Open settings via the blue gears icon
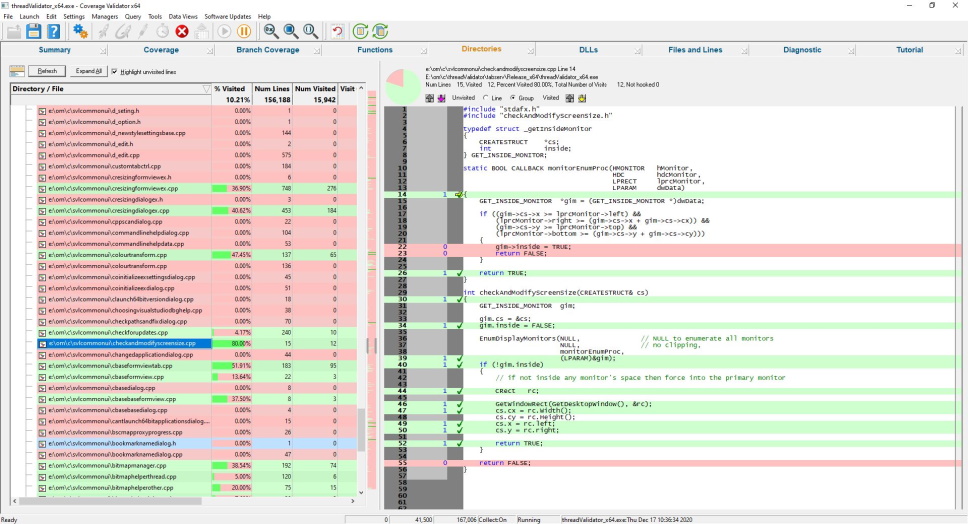 tap(80, 31)
